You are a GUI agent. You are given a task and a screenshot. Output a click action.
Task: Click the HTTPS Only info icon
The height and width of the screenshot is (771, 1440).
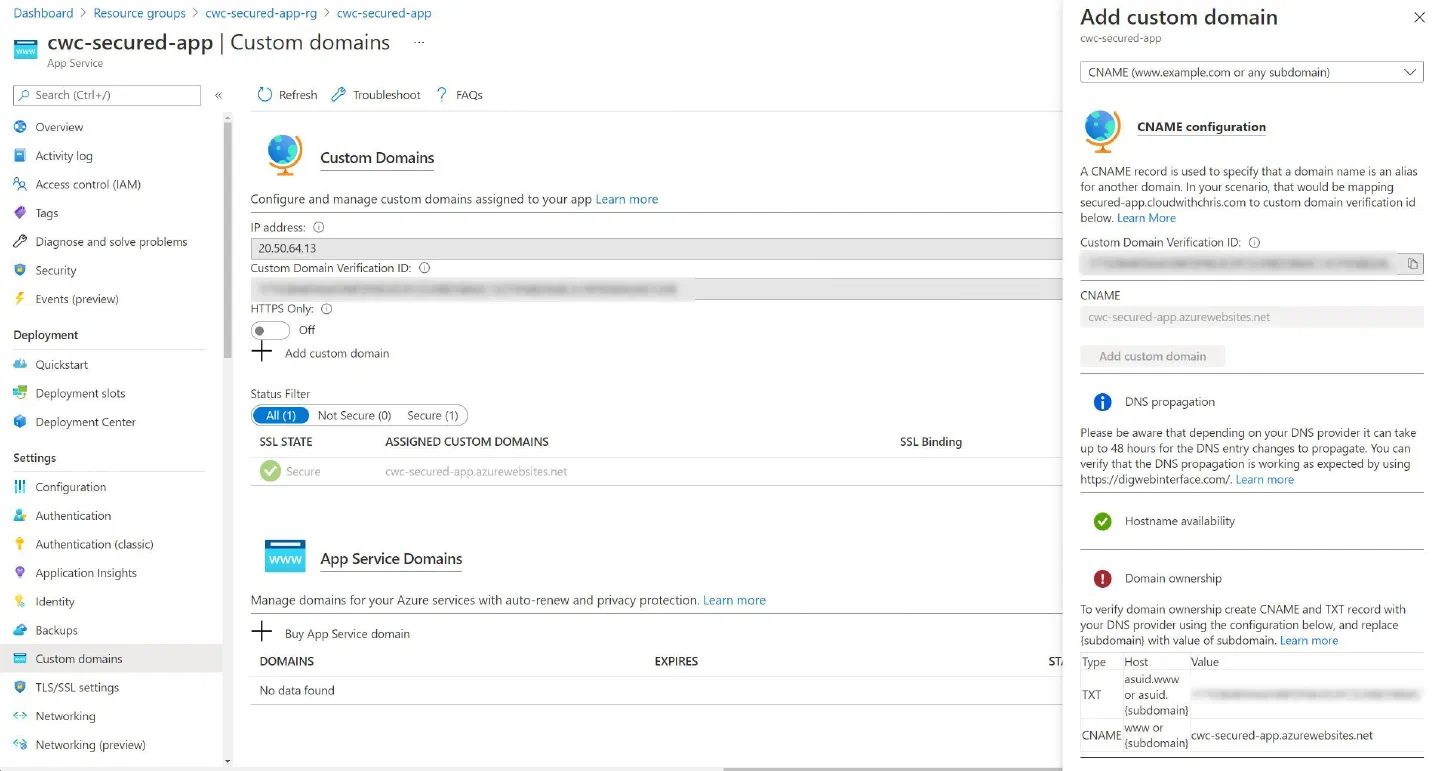[x=327, y=309]
